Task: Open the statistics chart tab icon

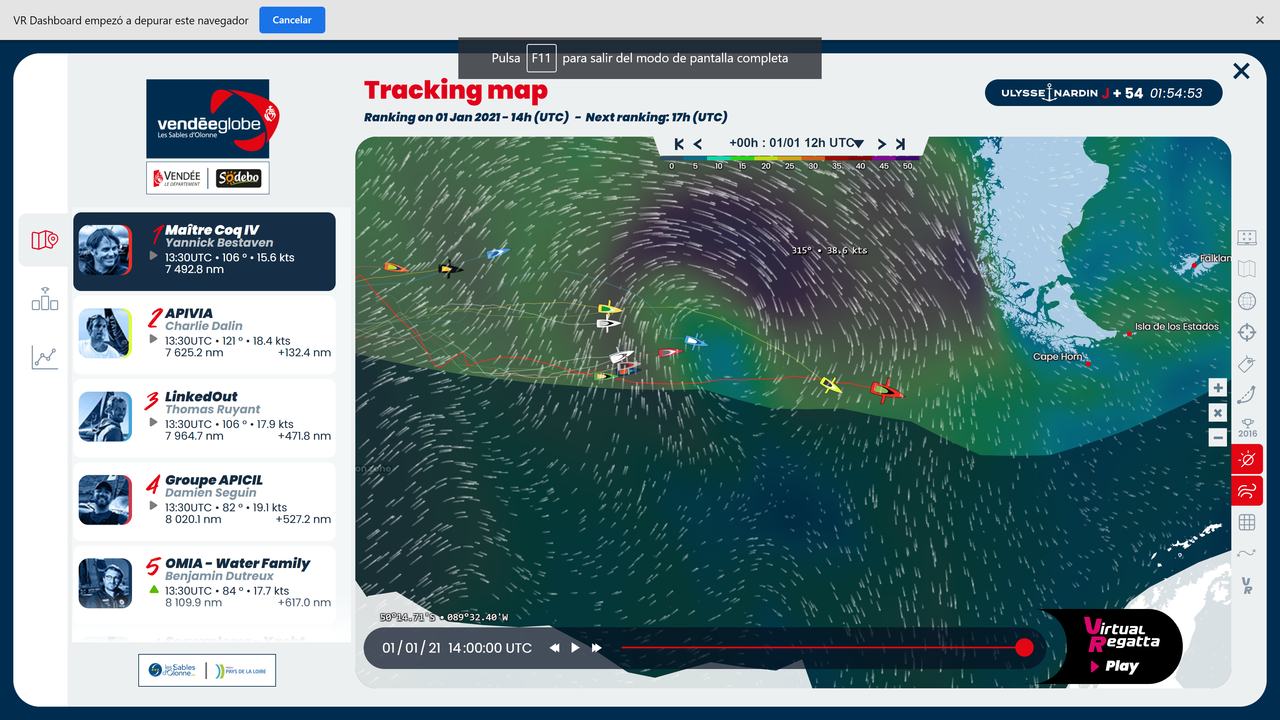Action: [x=44, y=357]
